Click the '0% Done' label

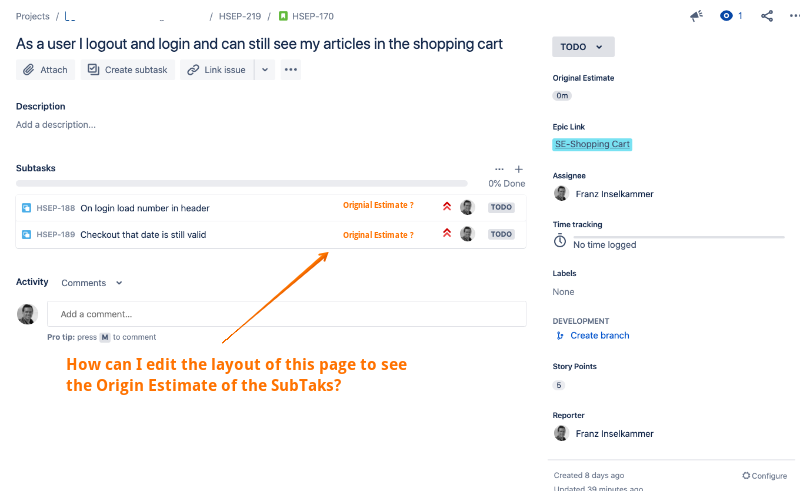click(x=506, y=184)
